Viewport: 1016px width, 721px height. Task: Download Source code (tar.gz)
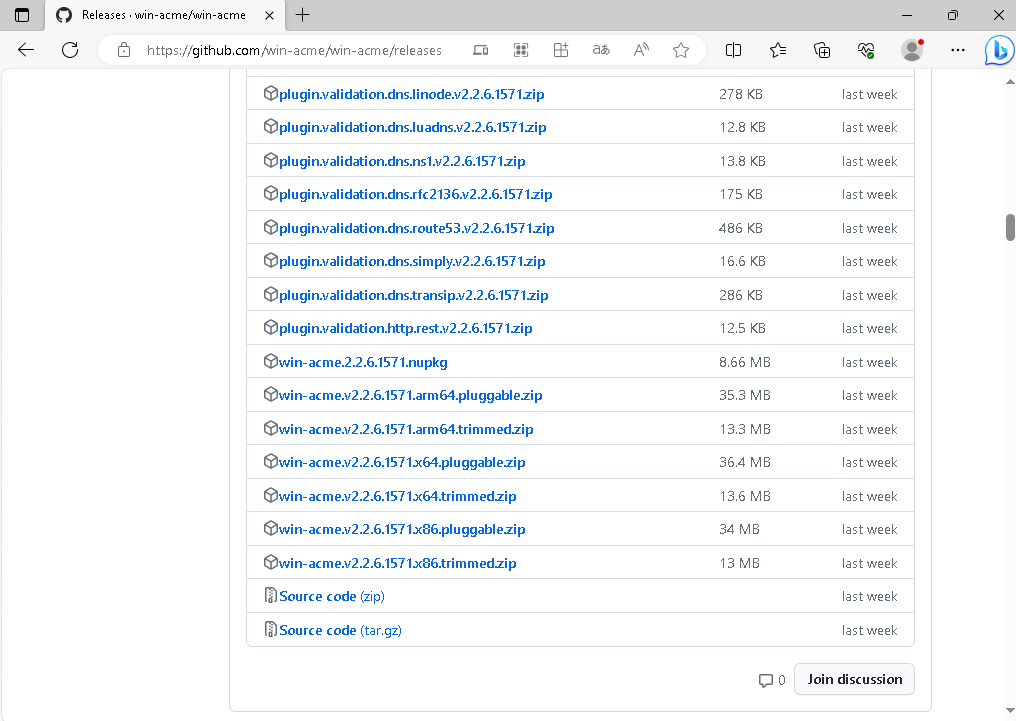coord(340,630)
